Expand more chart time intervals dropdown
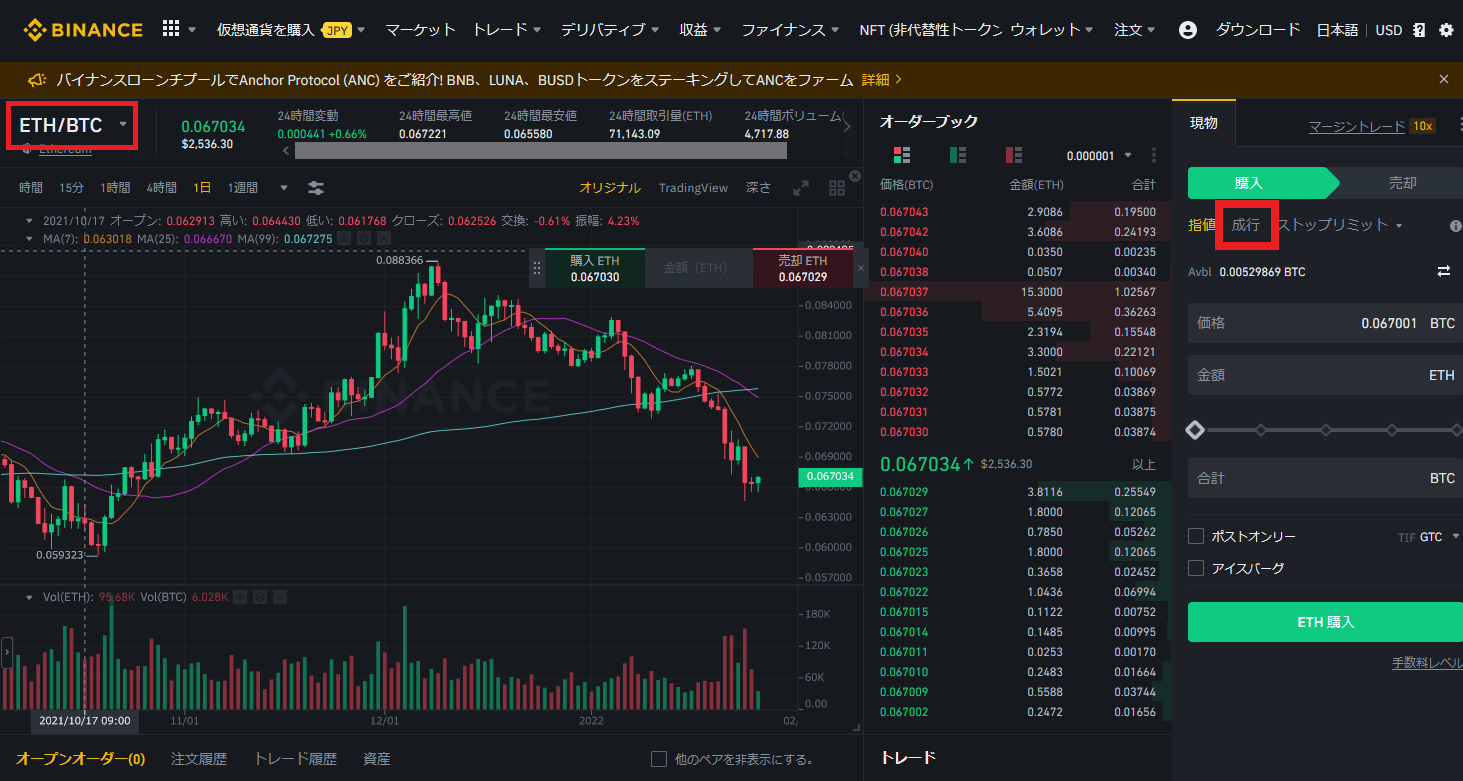Screen dimensions: 1463x781 click(284, 188)
